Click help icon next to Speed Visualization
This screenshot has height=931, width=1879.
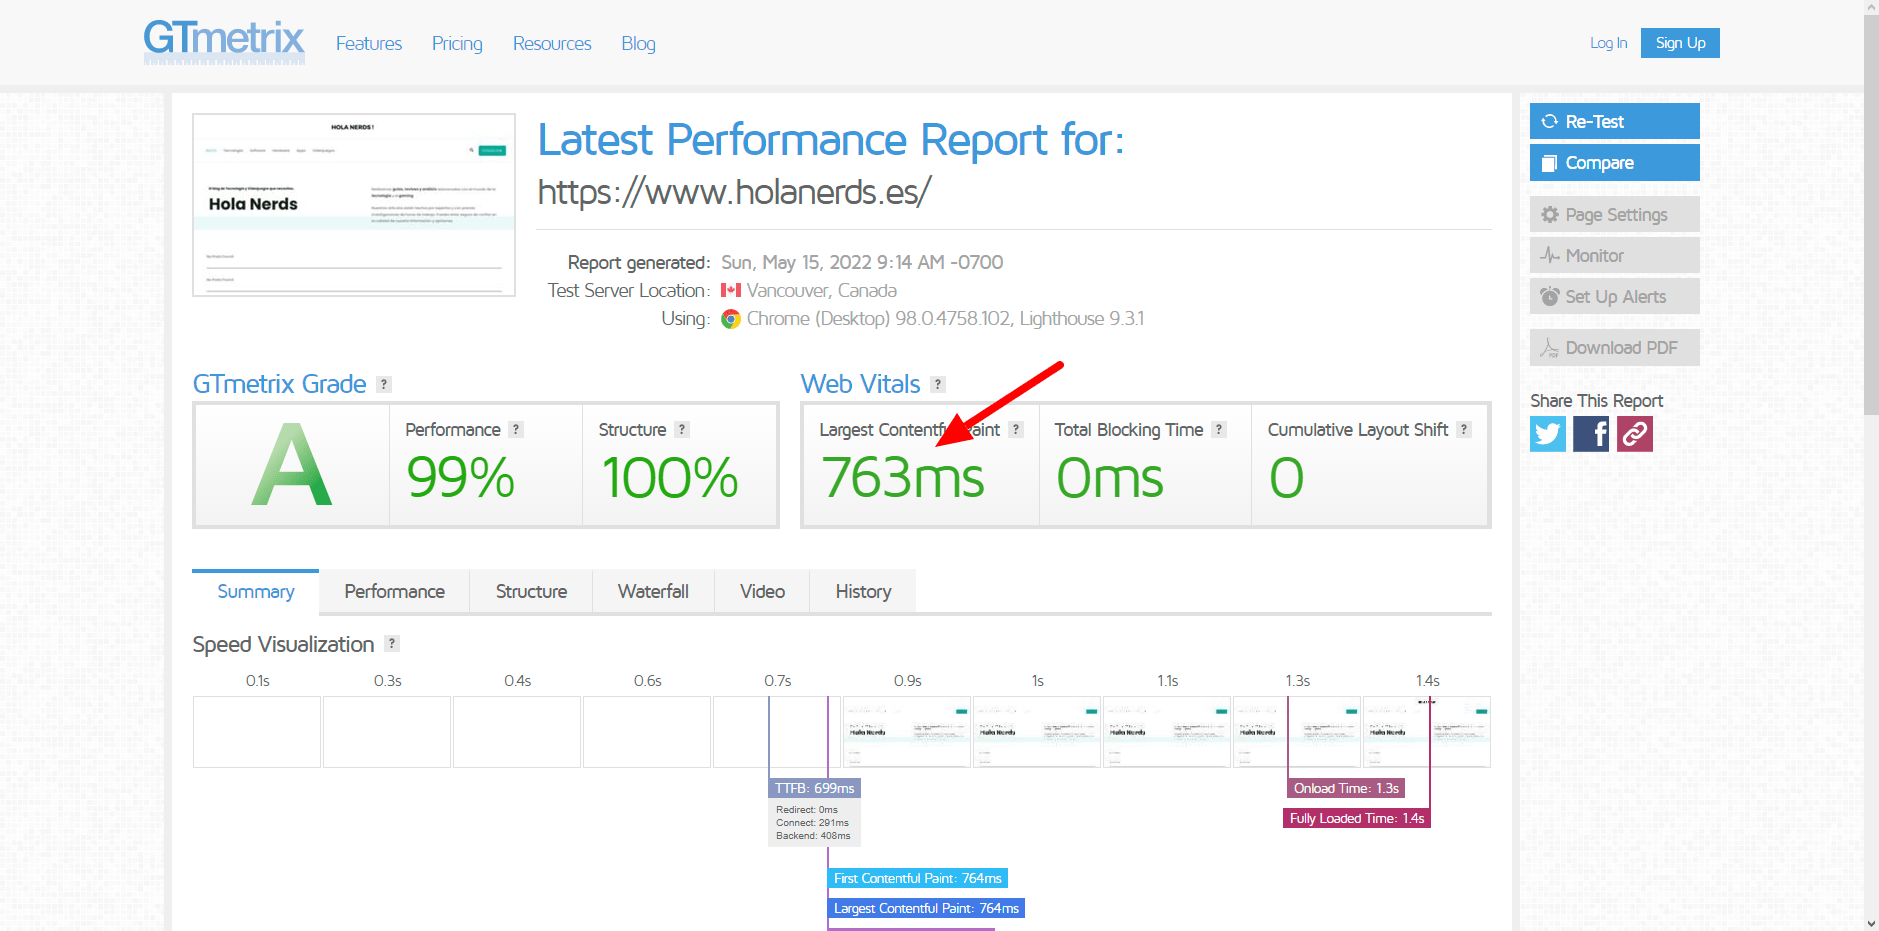pos(392,644)
